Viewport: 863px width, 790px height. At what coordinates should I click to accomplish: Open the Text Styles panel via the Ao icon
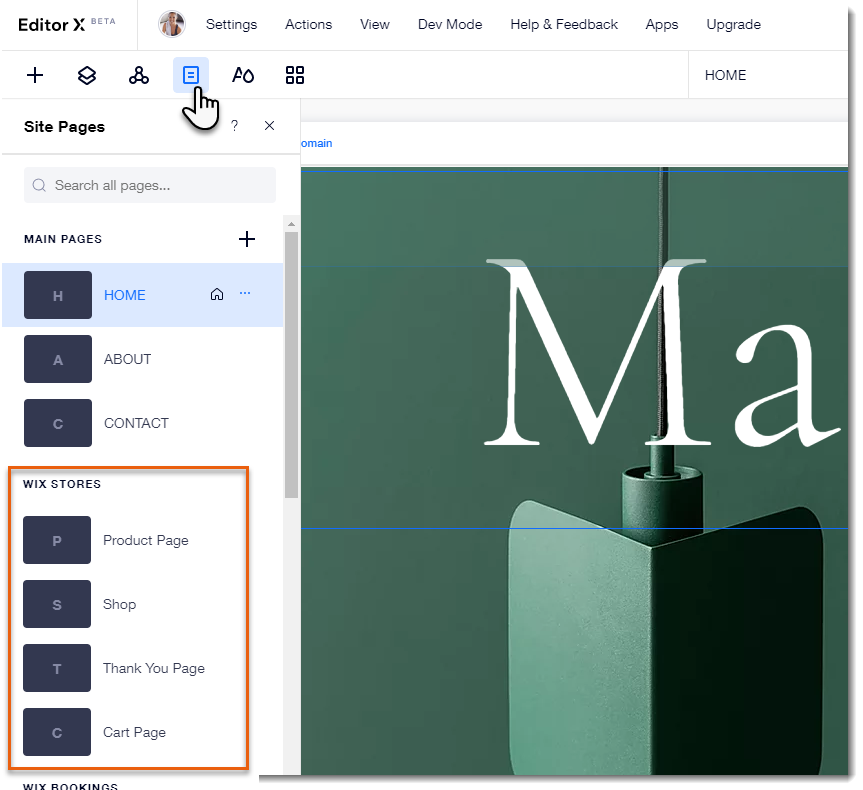point(243,75)
